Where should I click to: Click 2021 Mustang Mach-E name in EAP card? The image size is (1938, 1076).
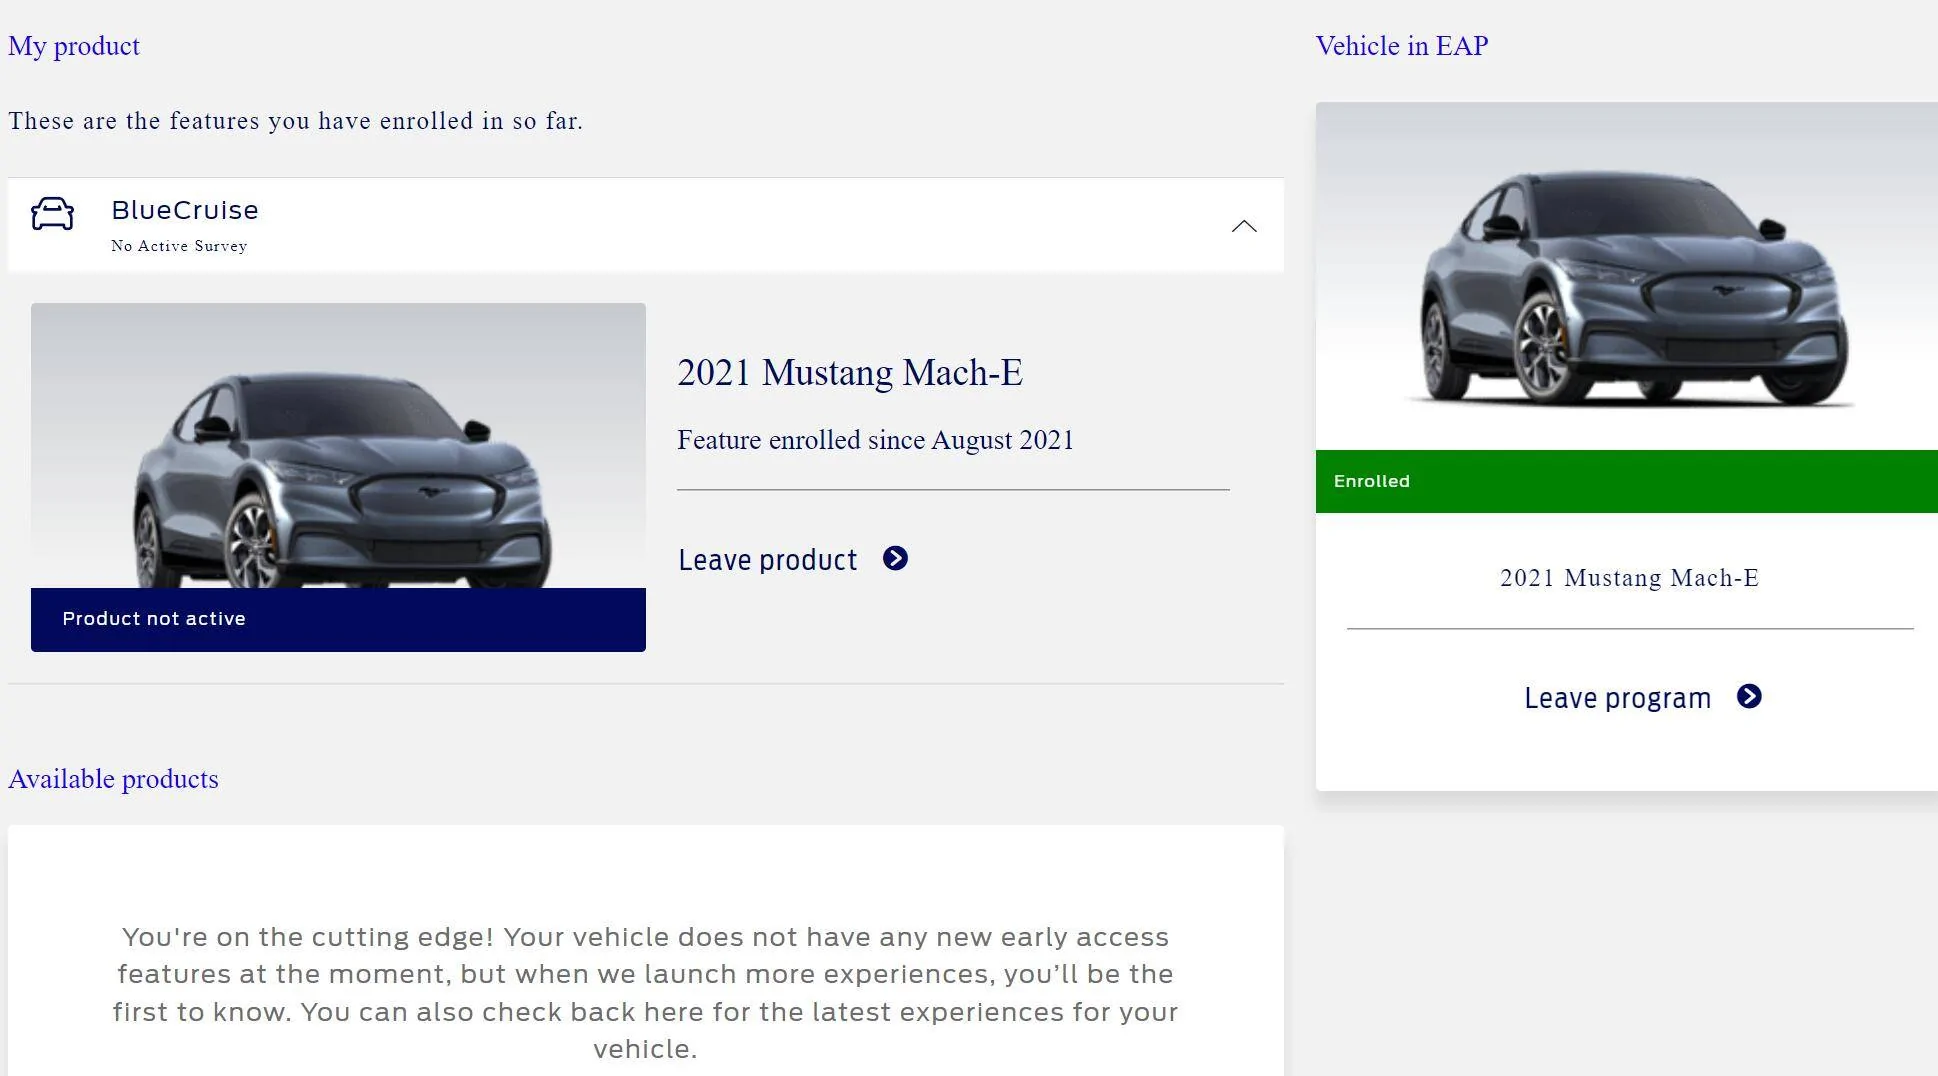click(x=1630, y=578)
